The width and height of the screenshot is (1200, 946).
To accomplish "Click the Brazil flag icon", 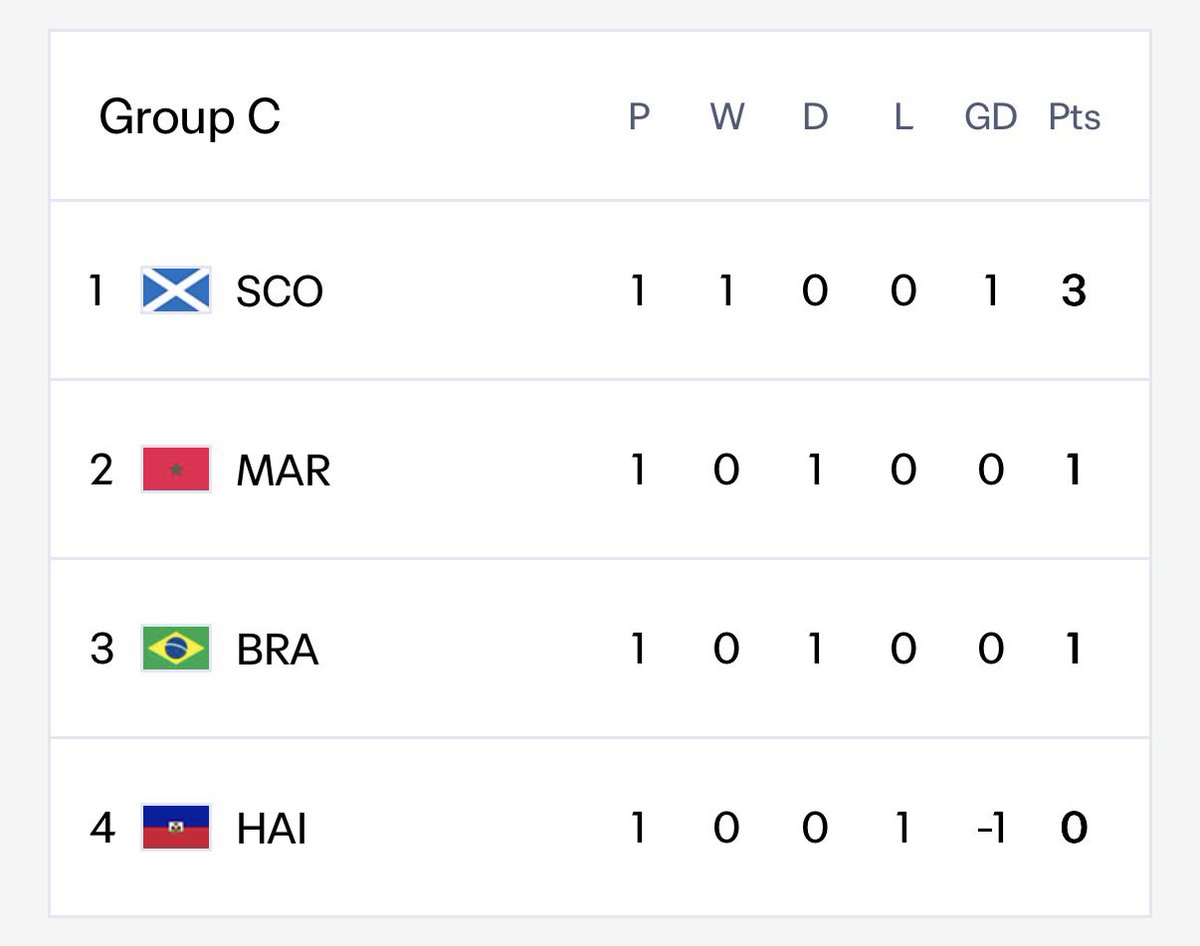I will pyautogui.click(x=176, y=648).
